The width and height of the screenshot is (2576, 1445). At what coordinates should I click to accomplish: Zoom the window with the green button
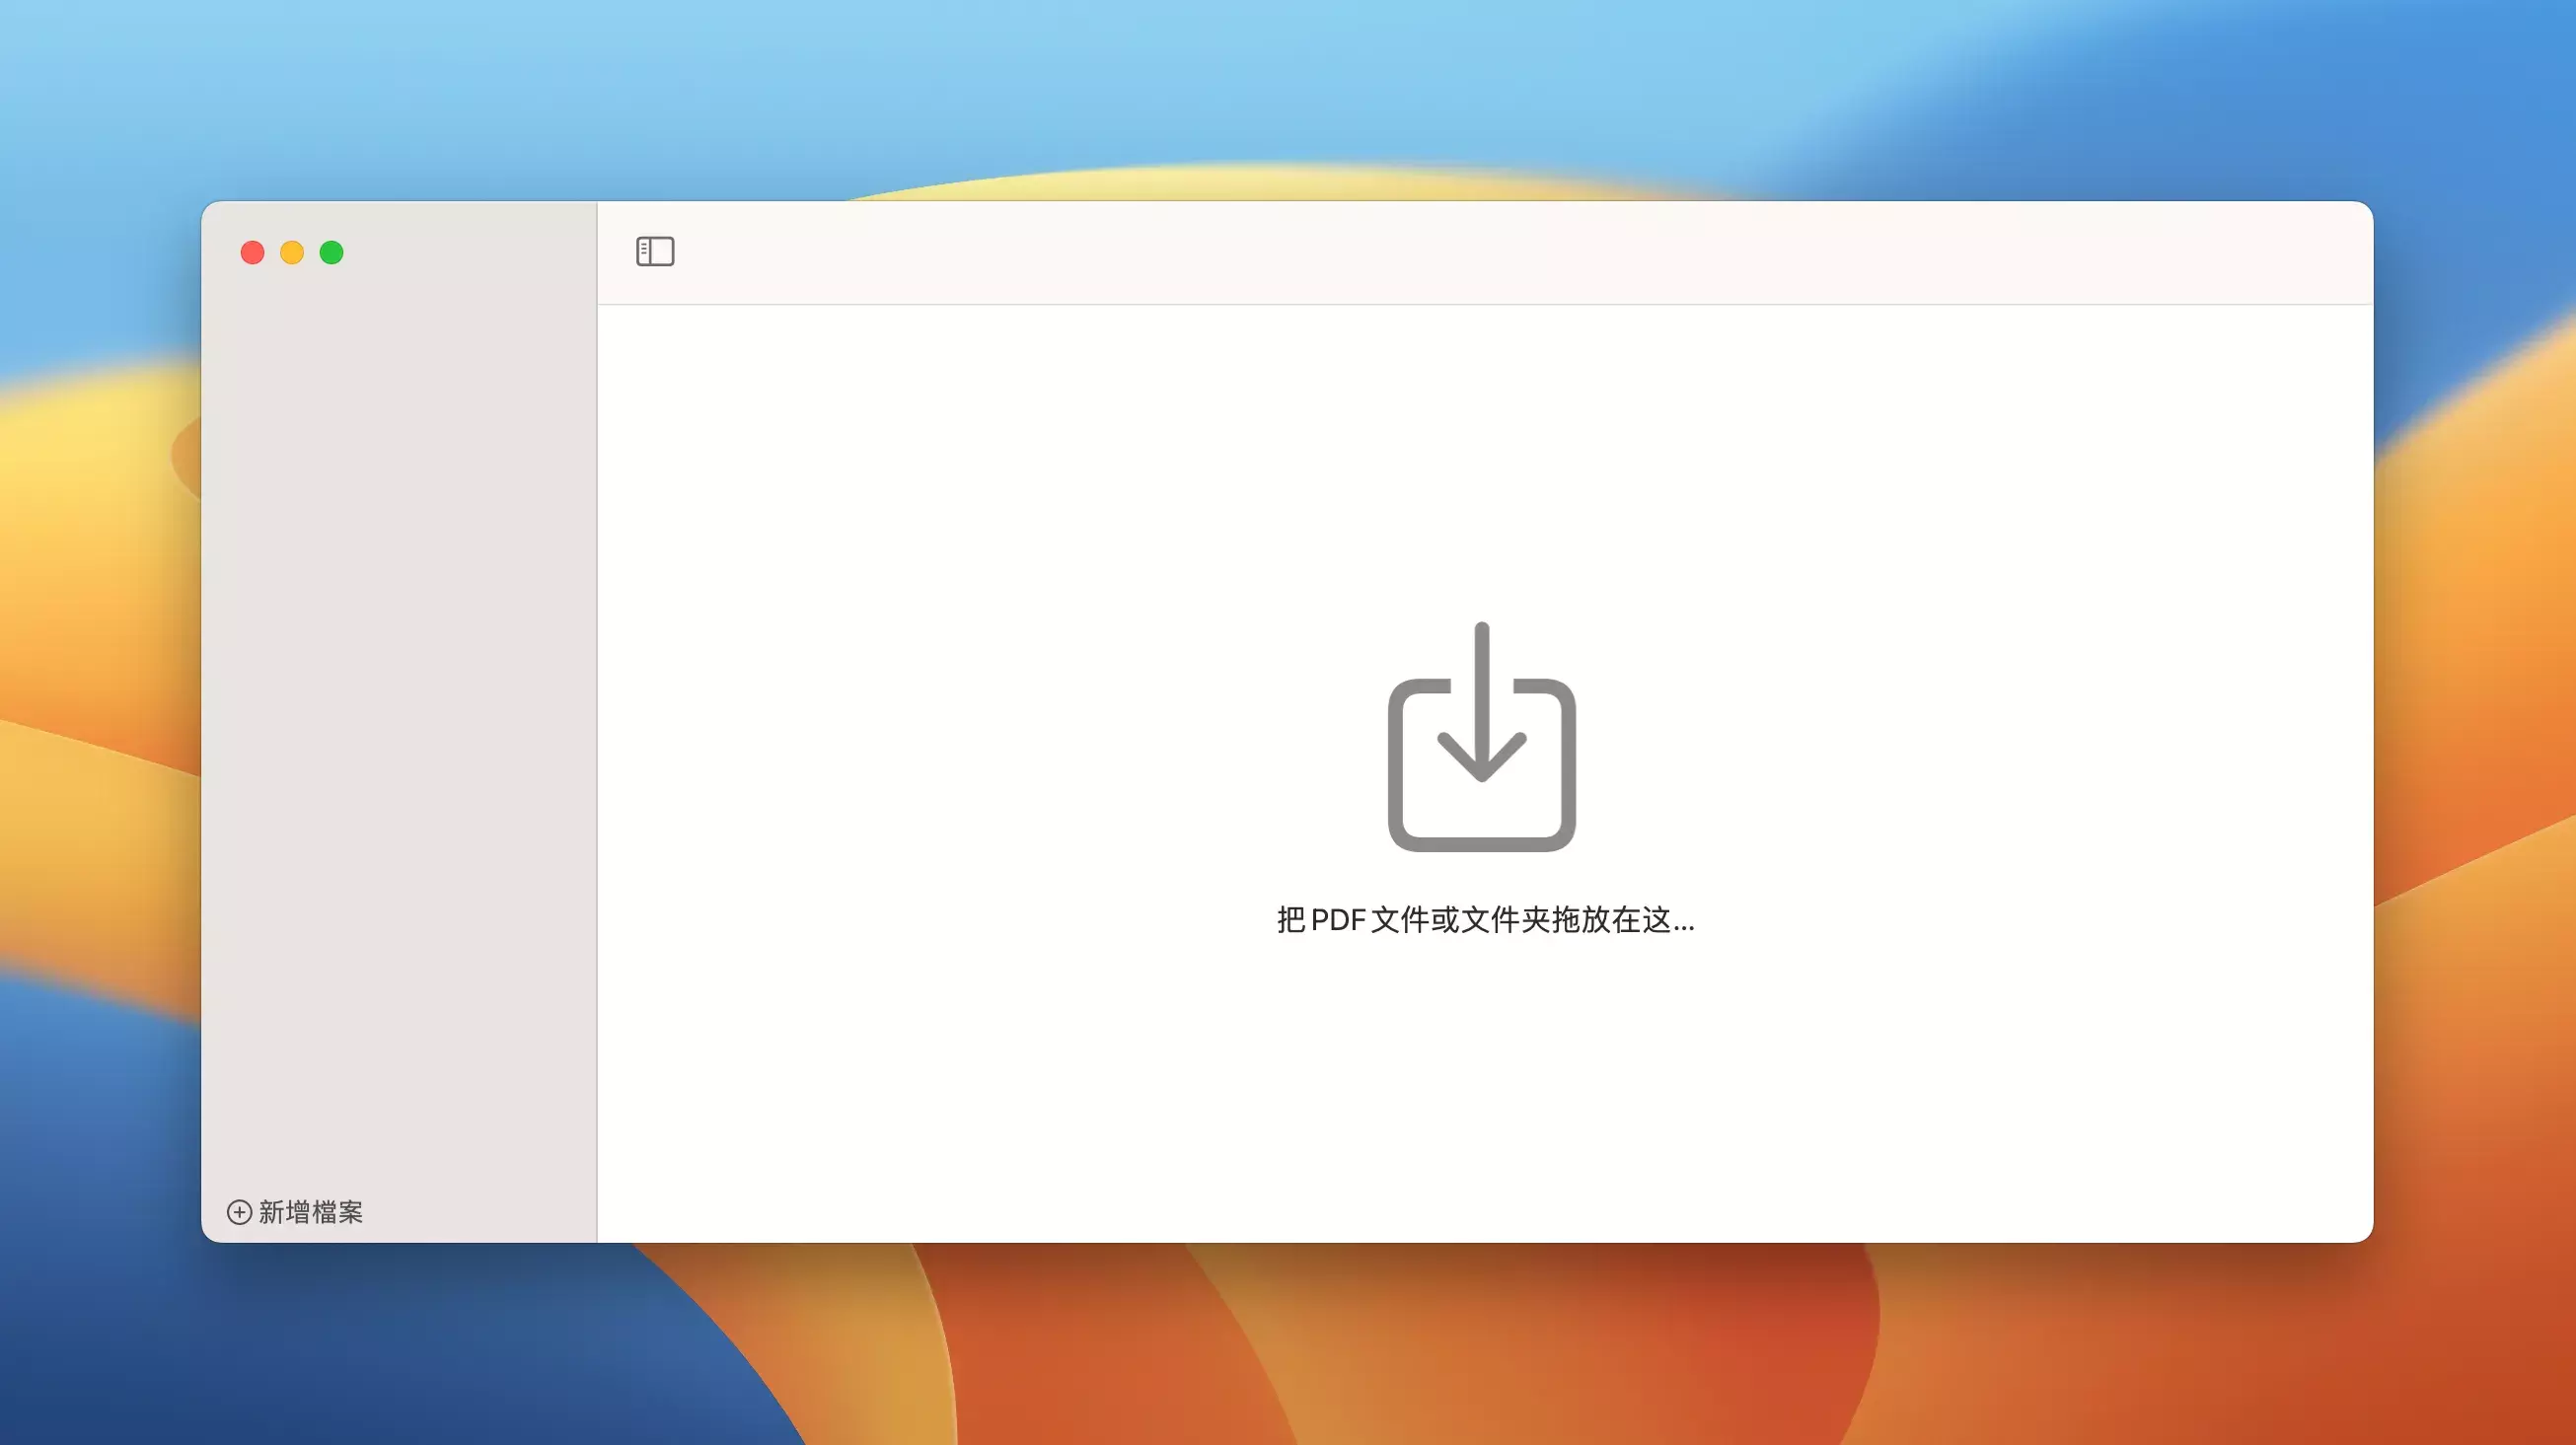click(331, 253)
